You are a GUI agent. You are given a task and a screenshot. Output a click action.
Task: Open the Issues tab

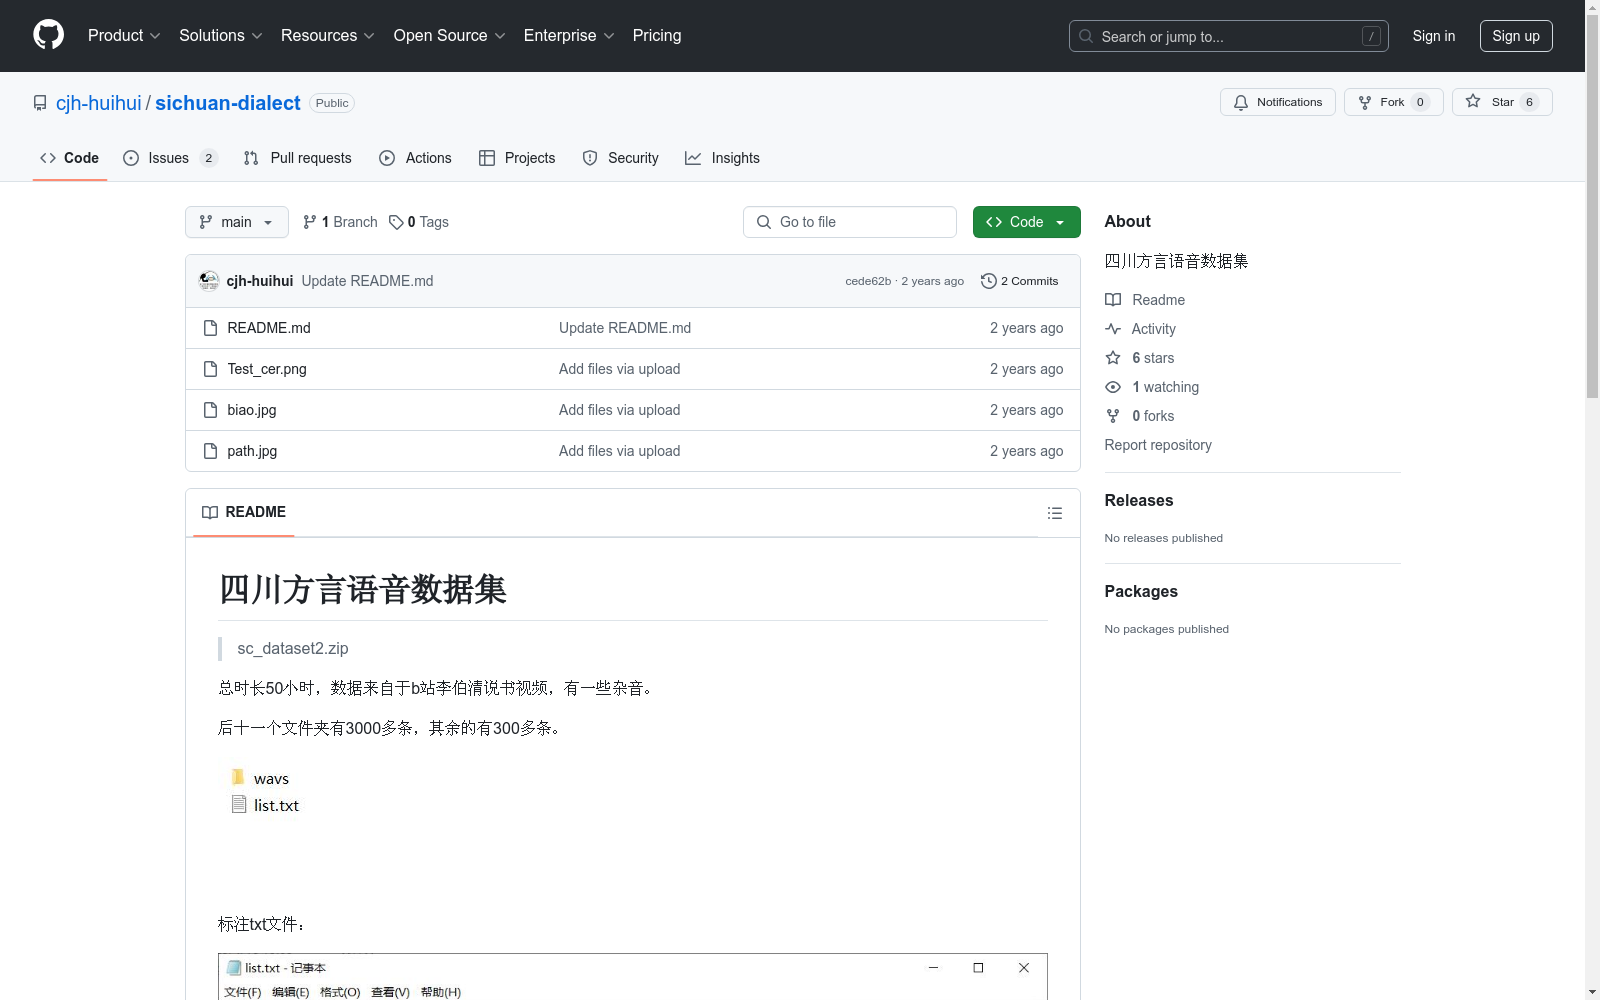point(169,158)
